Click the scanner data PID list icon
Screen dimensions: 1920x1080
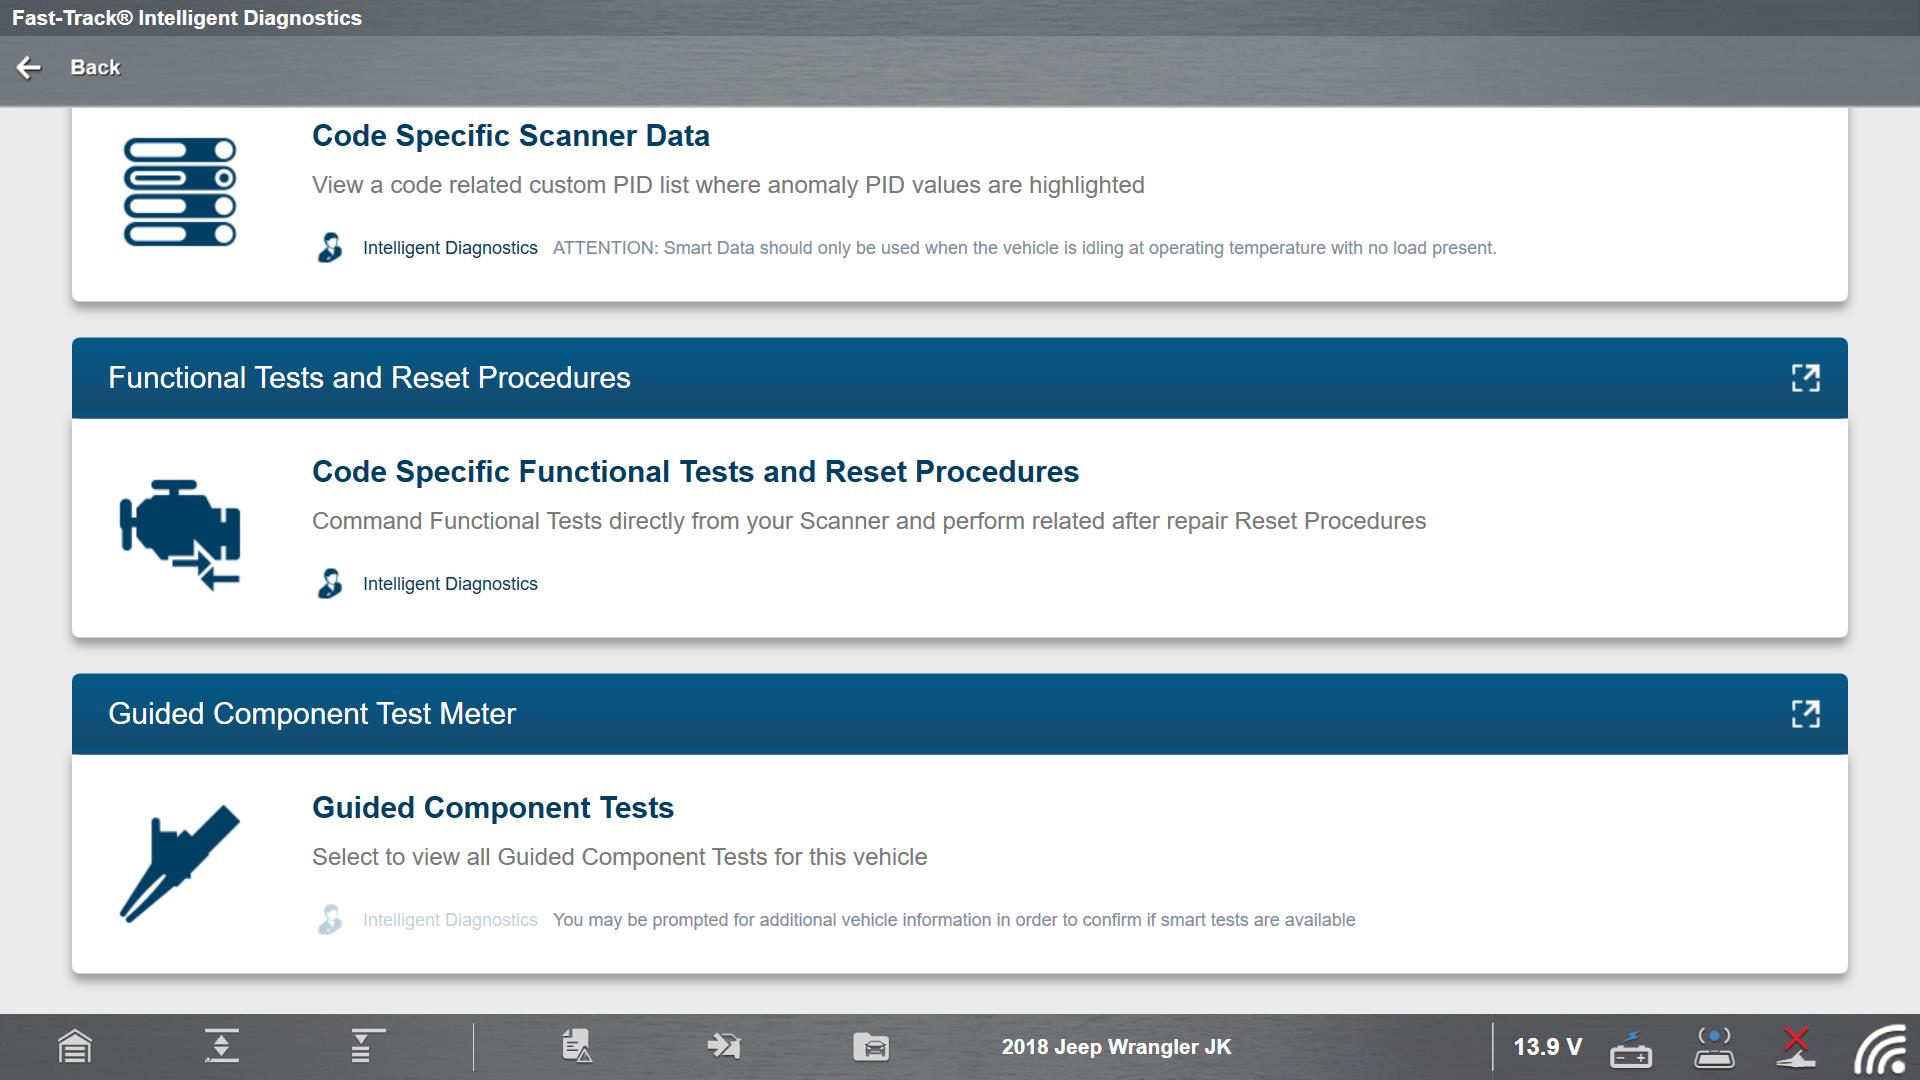pos(180,192)
